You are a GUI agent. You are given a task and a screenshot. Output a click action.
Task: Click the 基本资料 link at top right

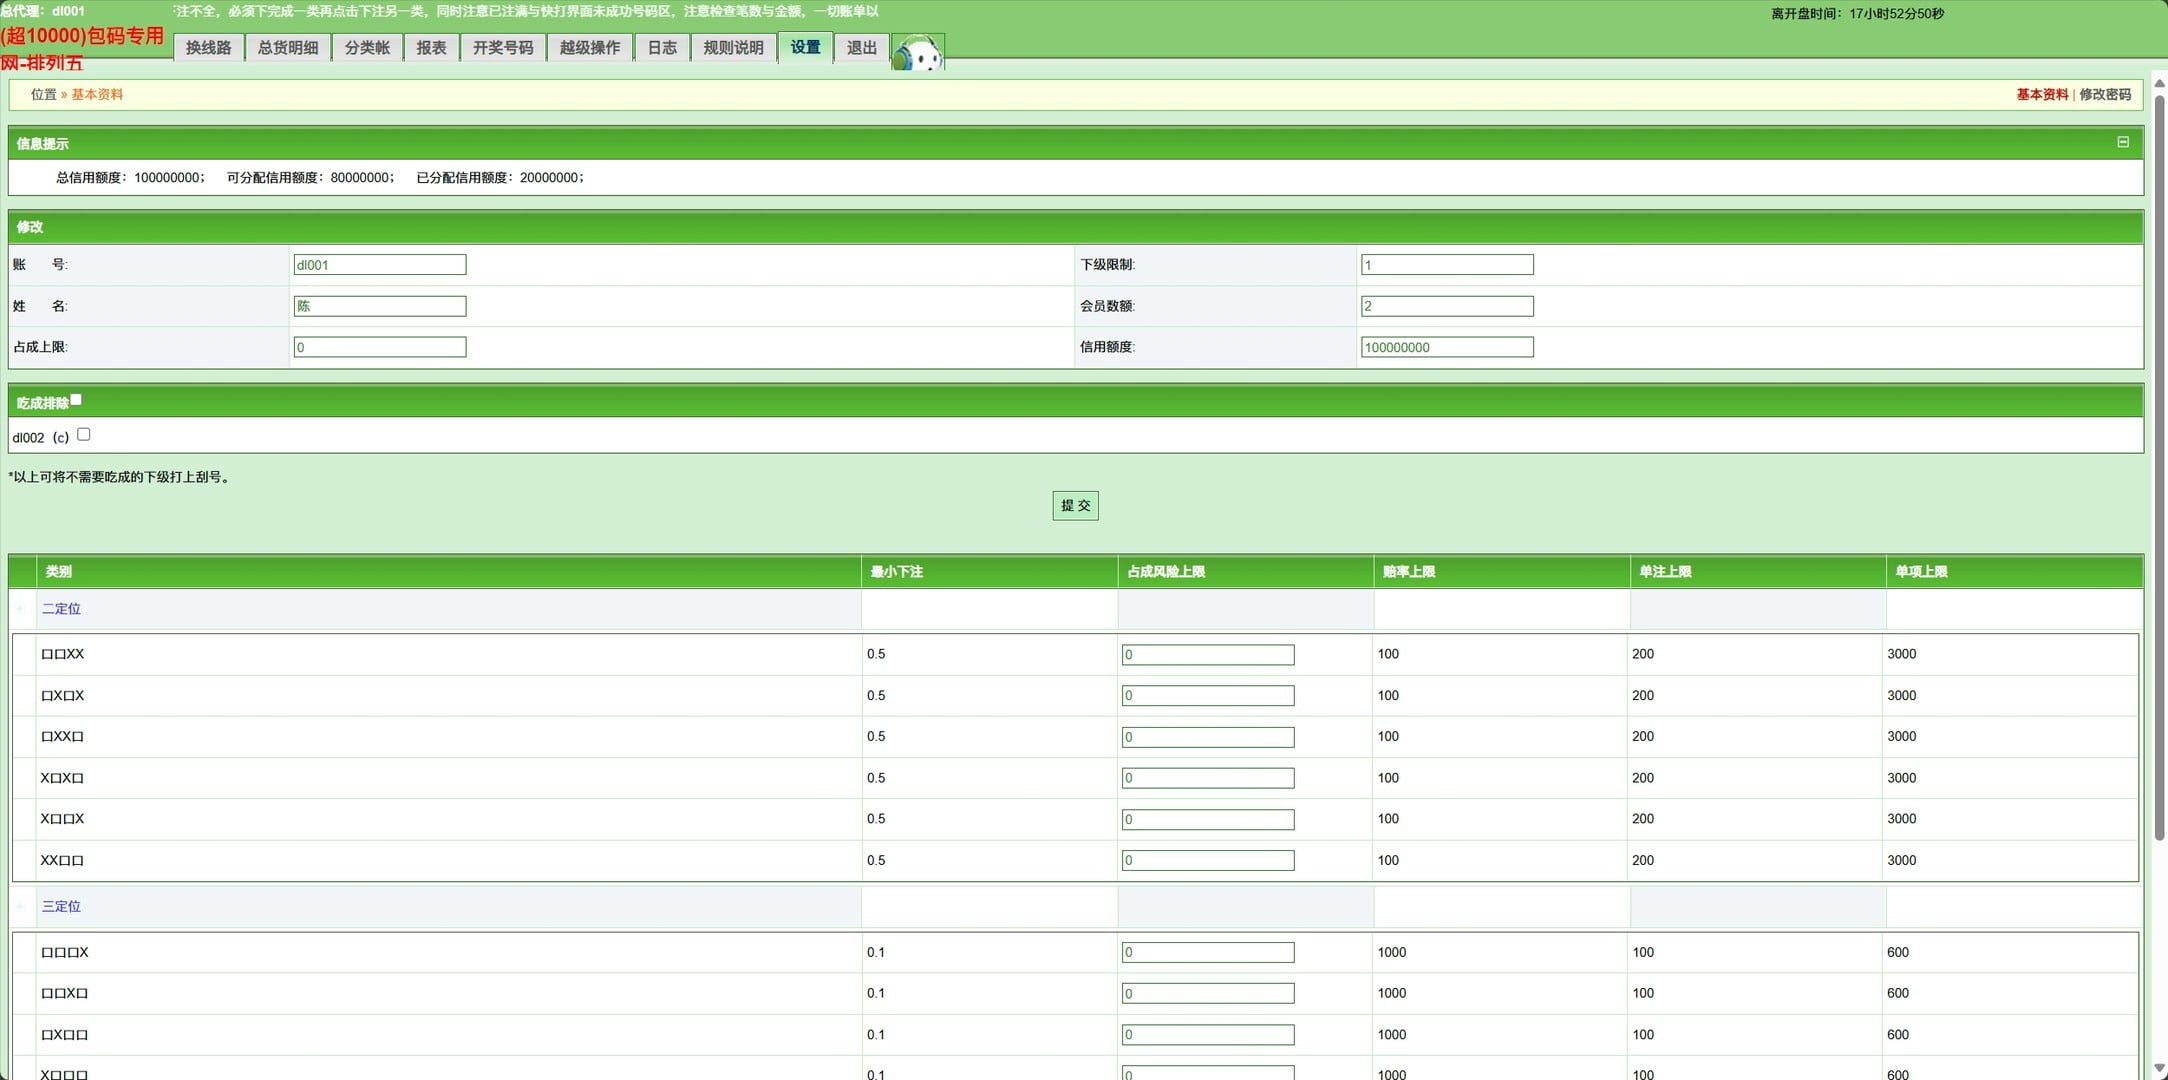(2041, 94)
